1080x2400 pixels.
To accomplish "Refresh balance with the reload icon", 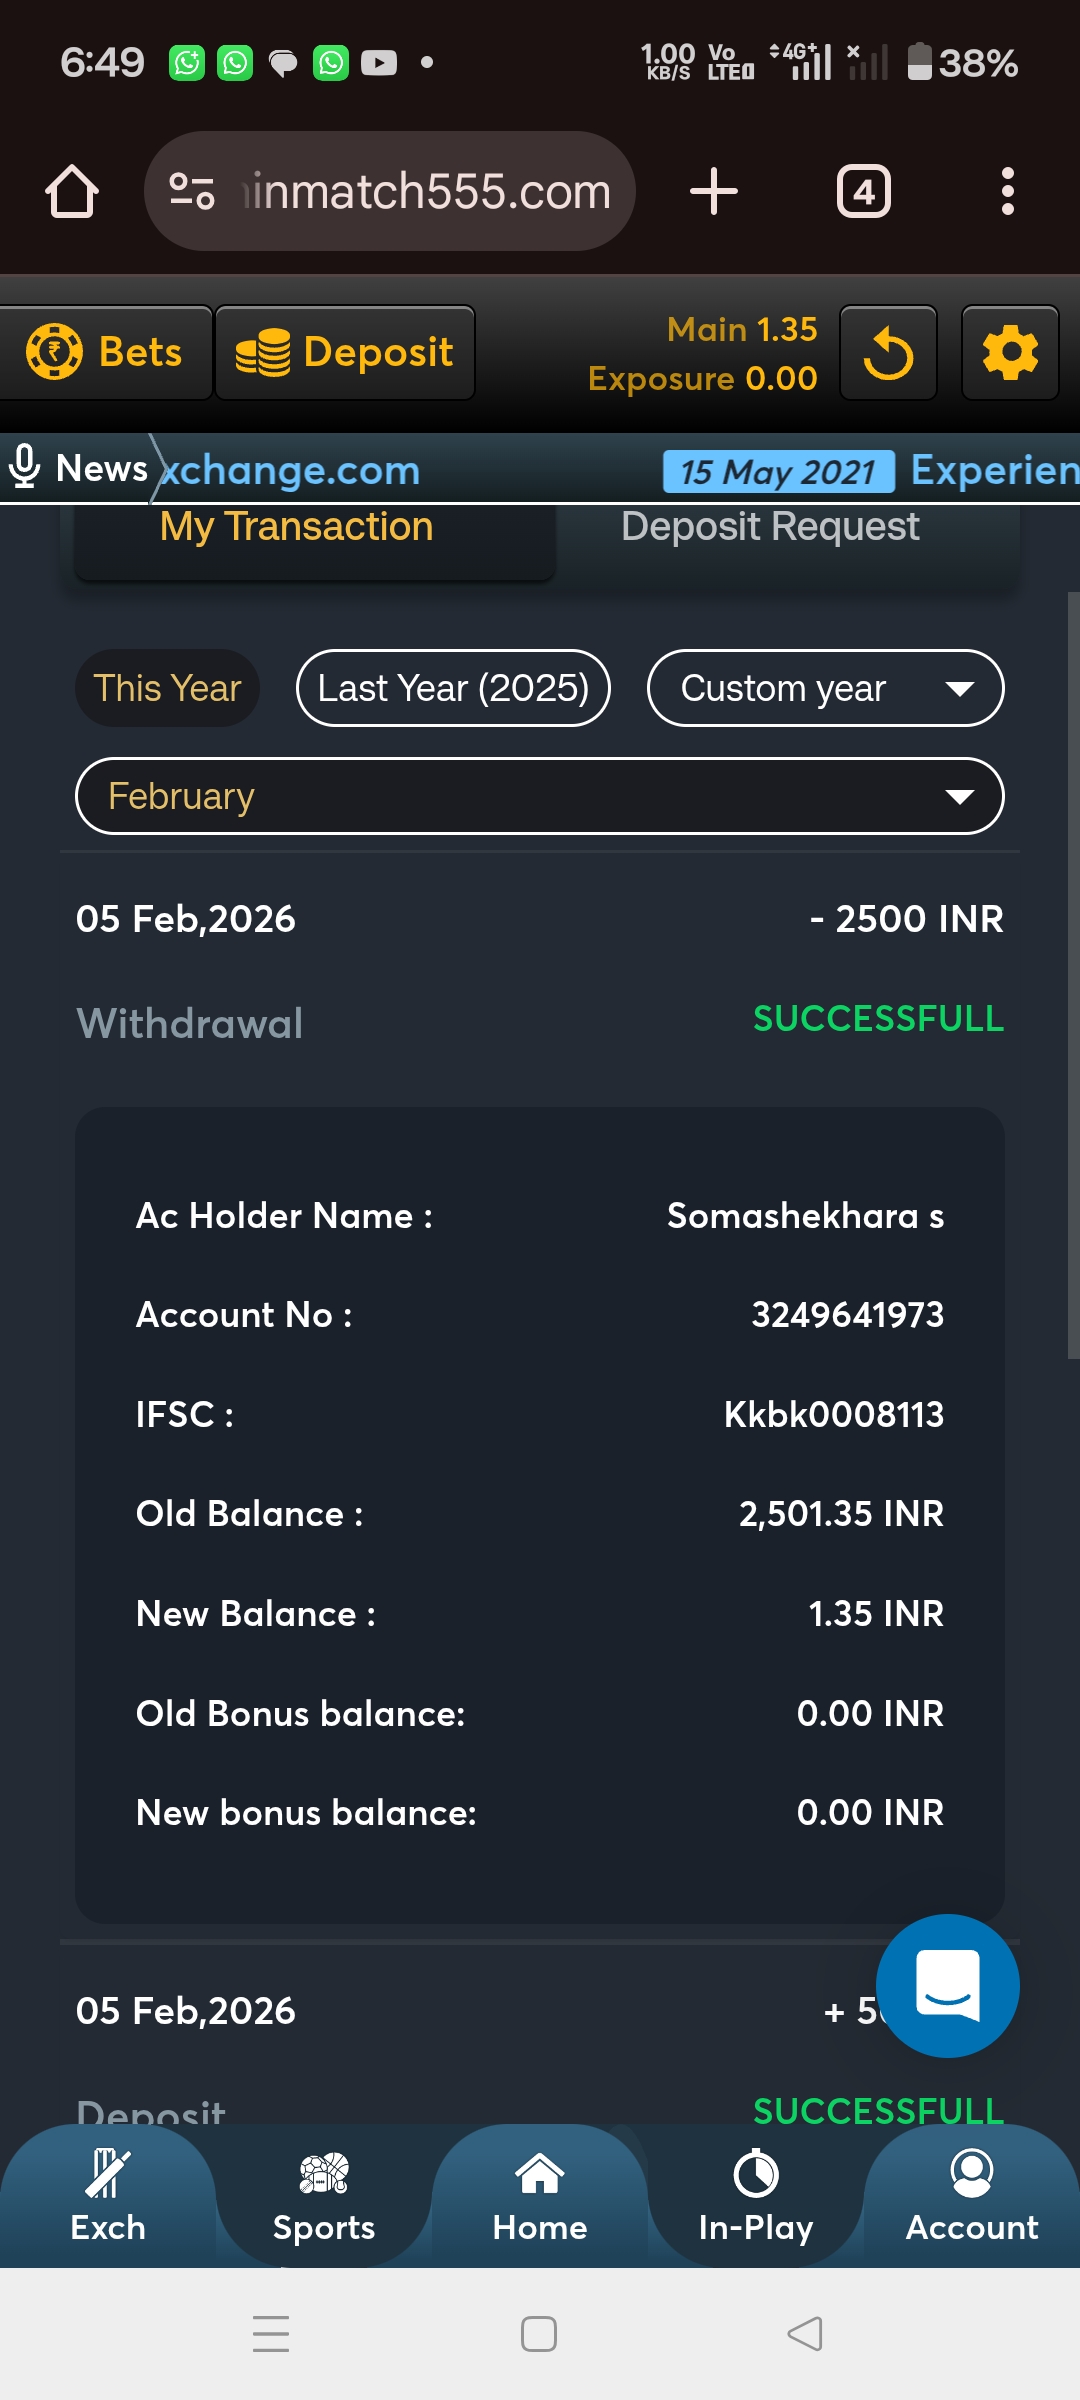I will (888, 354).
